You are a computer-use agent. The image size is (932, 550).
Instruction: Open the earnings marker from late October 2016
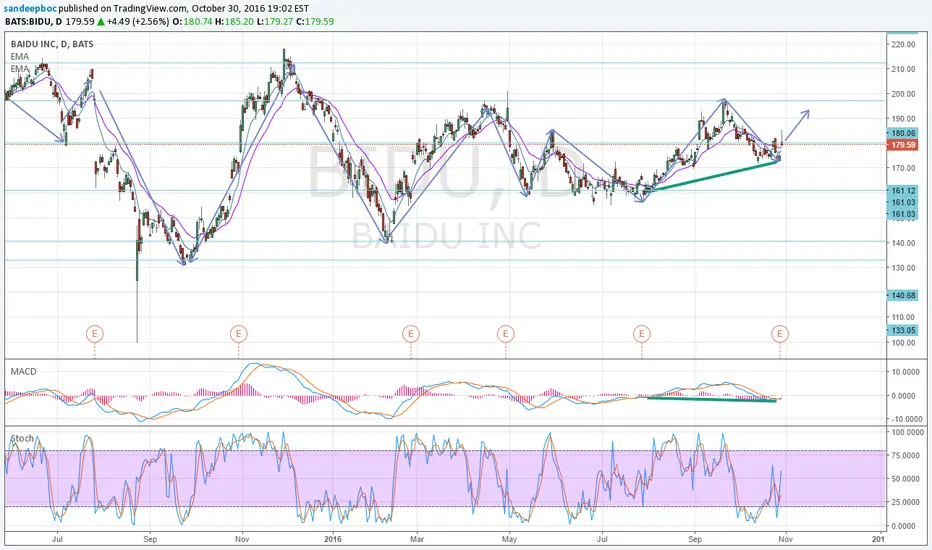(x=780, y=334)
